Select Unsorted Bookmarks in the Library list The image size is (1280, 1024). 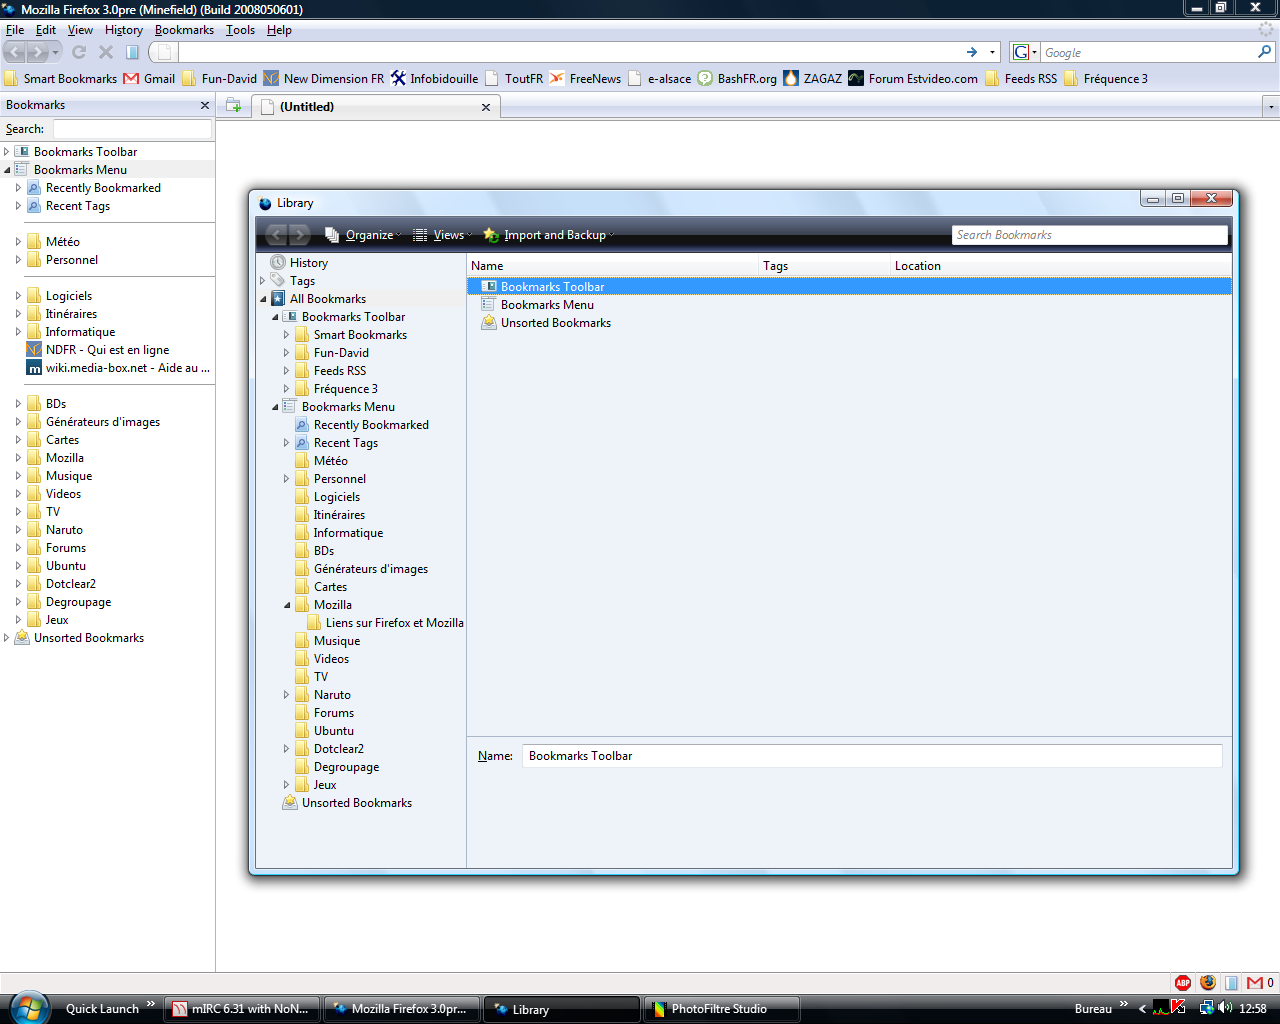(x=555, y=323)
